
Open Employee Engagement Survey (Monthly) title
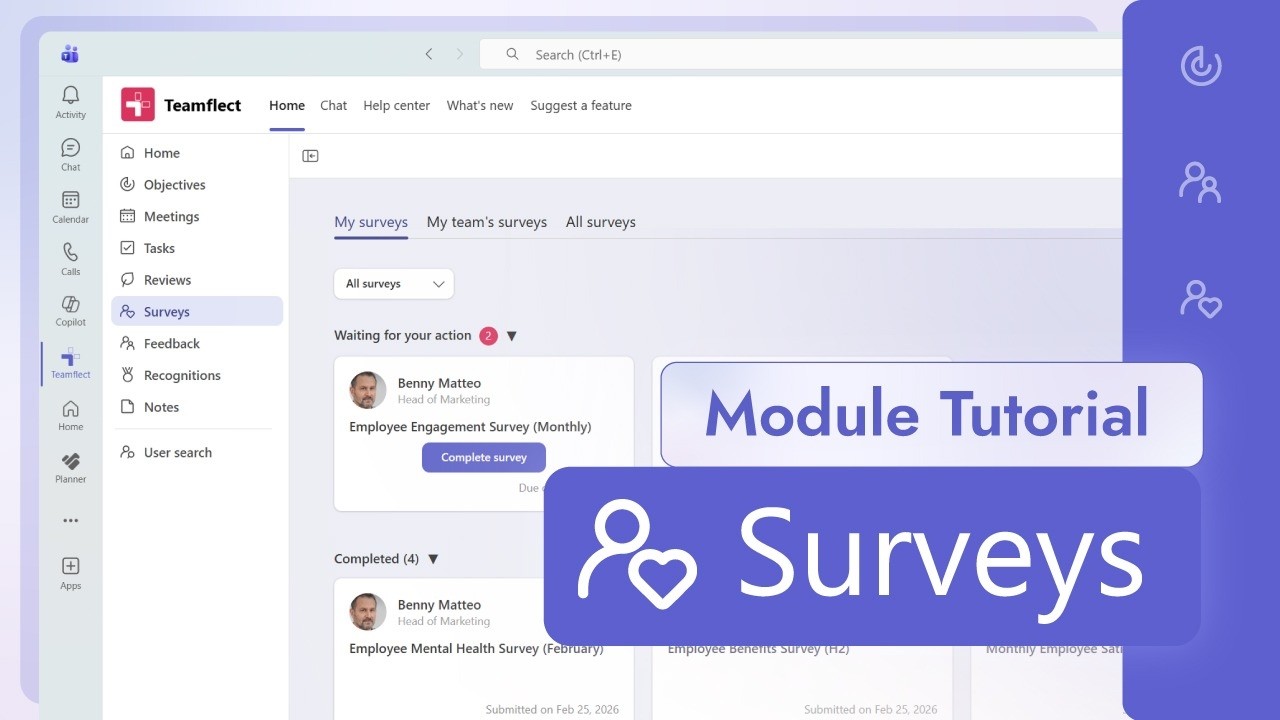click(470, 427)
